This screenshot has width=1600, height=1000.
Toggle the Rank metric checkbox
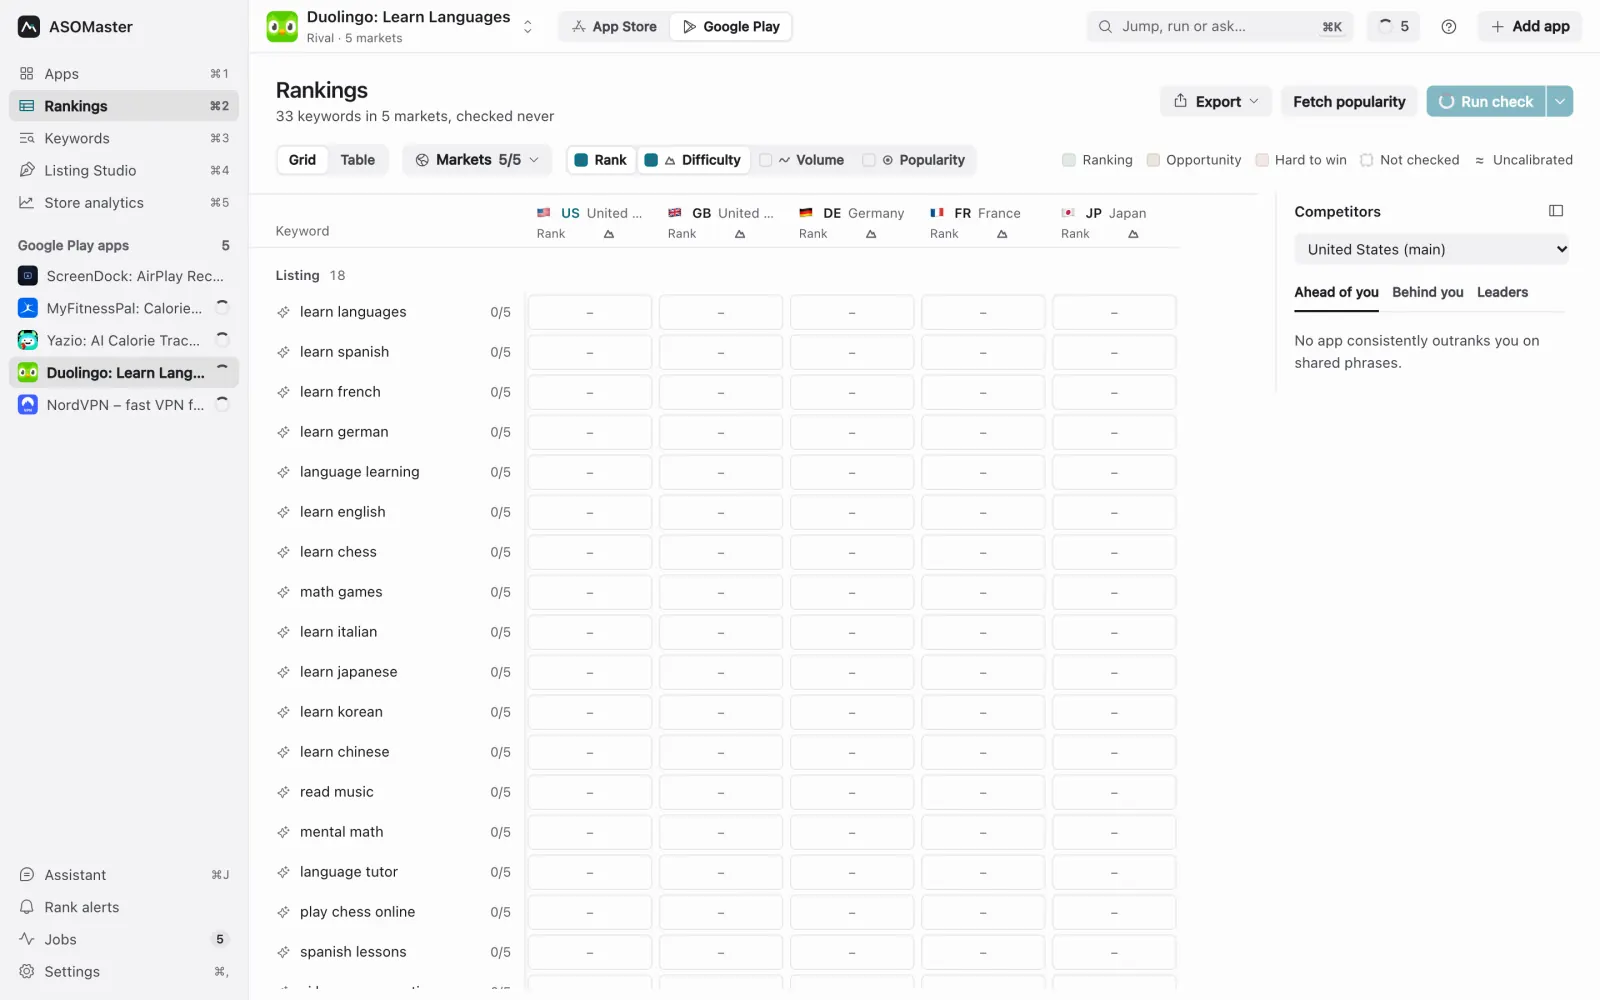tap(581, 160)
